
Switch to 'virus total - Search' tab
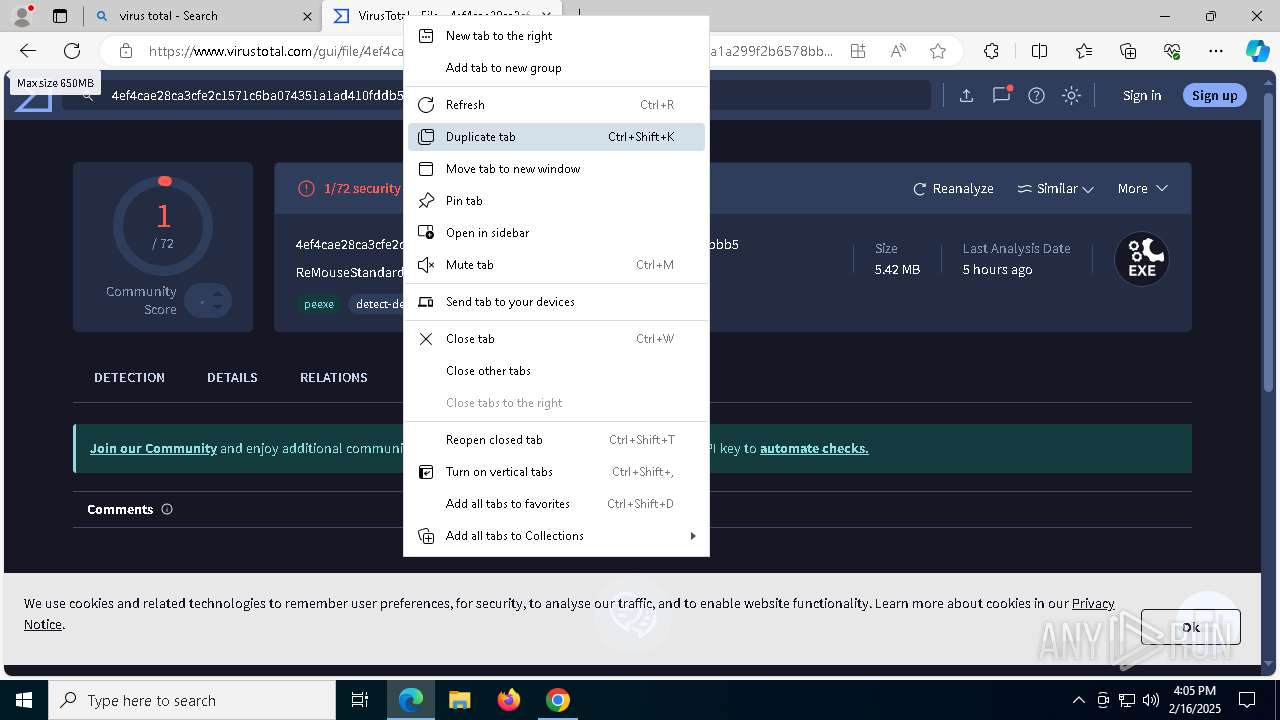[203, 16]
